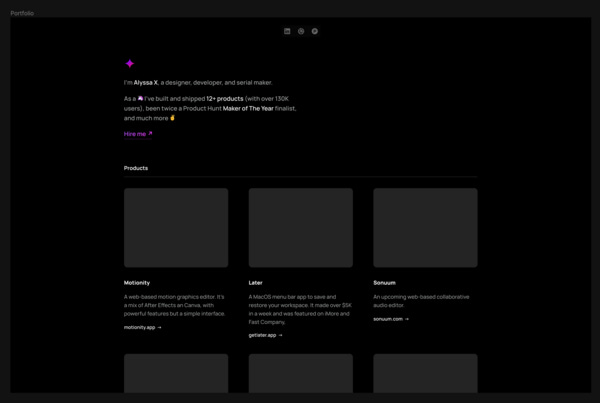Select the 'Portfolio' frame label
This screenshot has width=600, height=403.
tap(22, 13)
